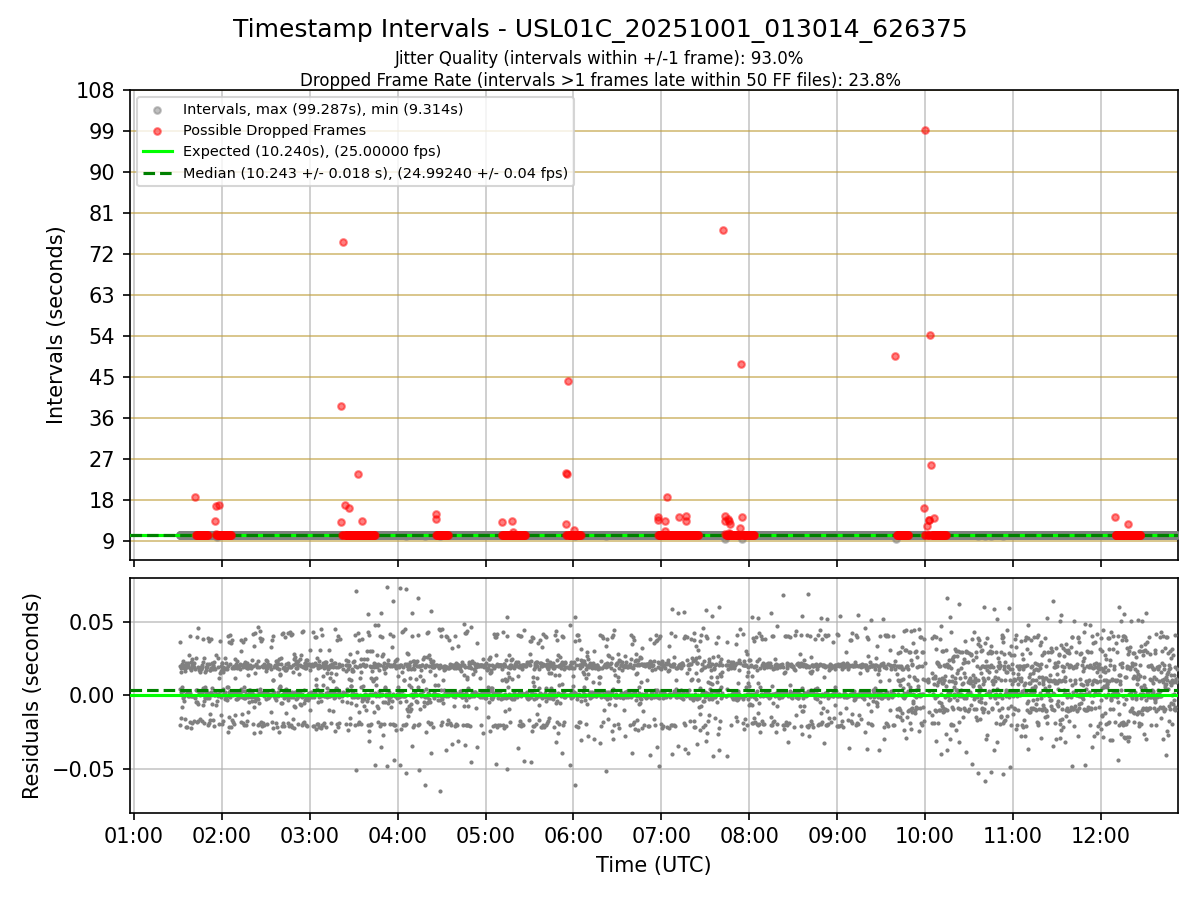Click the red point at 44 seconds near 06:00

[568, 381]
